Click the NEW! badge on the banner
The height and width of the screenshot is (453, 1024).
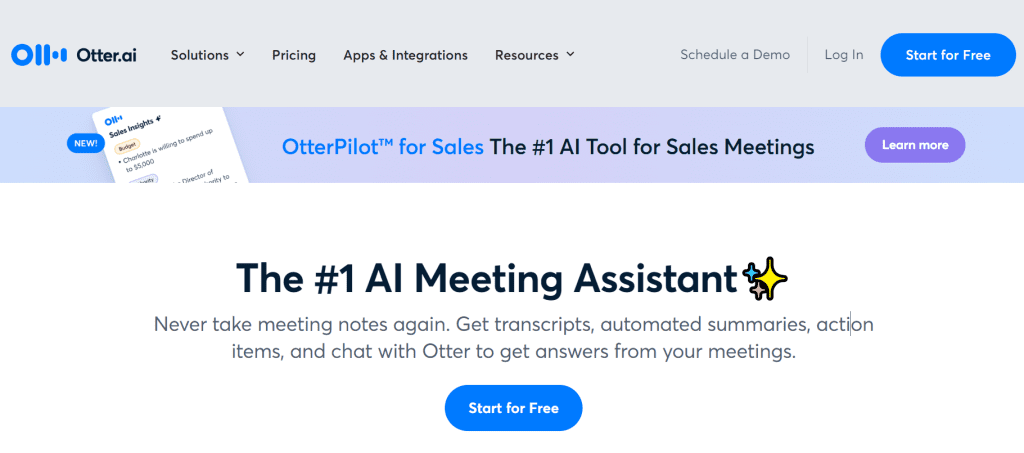(x=85, y=143)
